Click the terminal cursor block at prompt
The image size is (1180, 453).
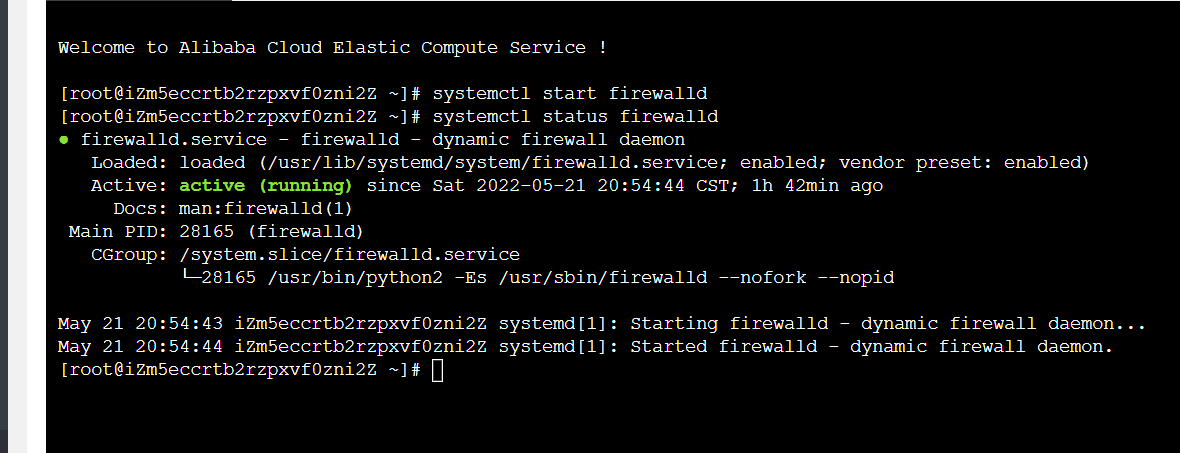click(437, 371)
